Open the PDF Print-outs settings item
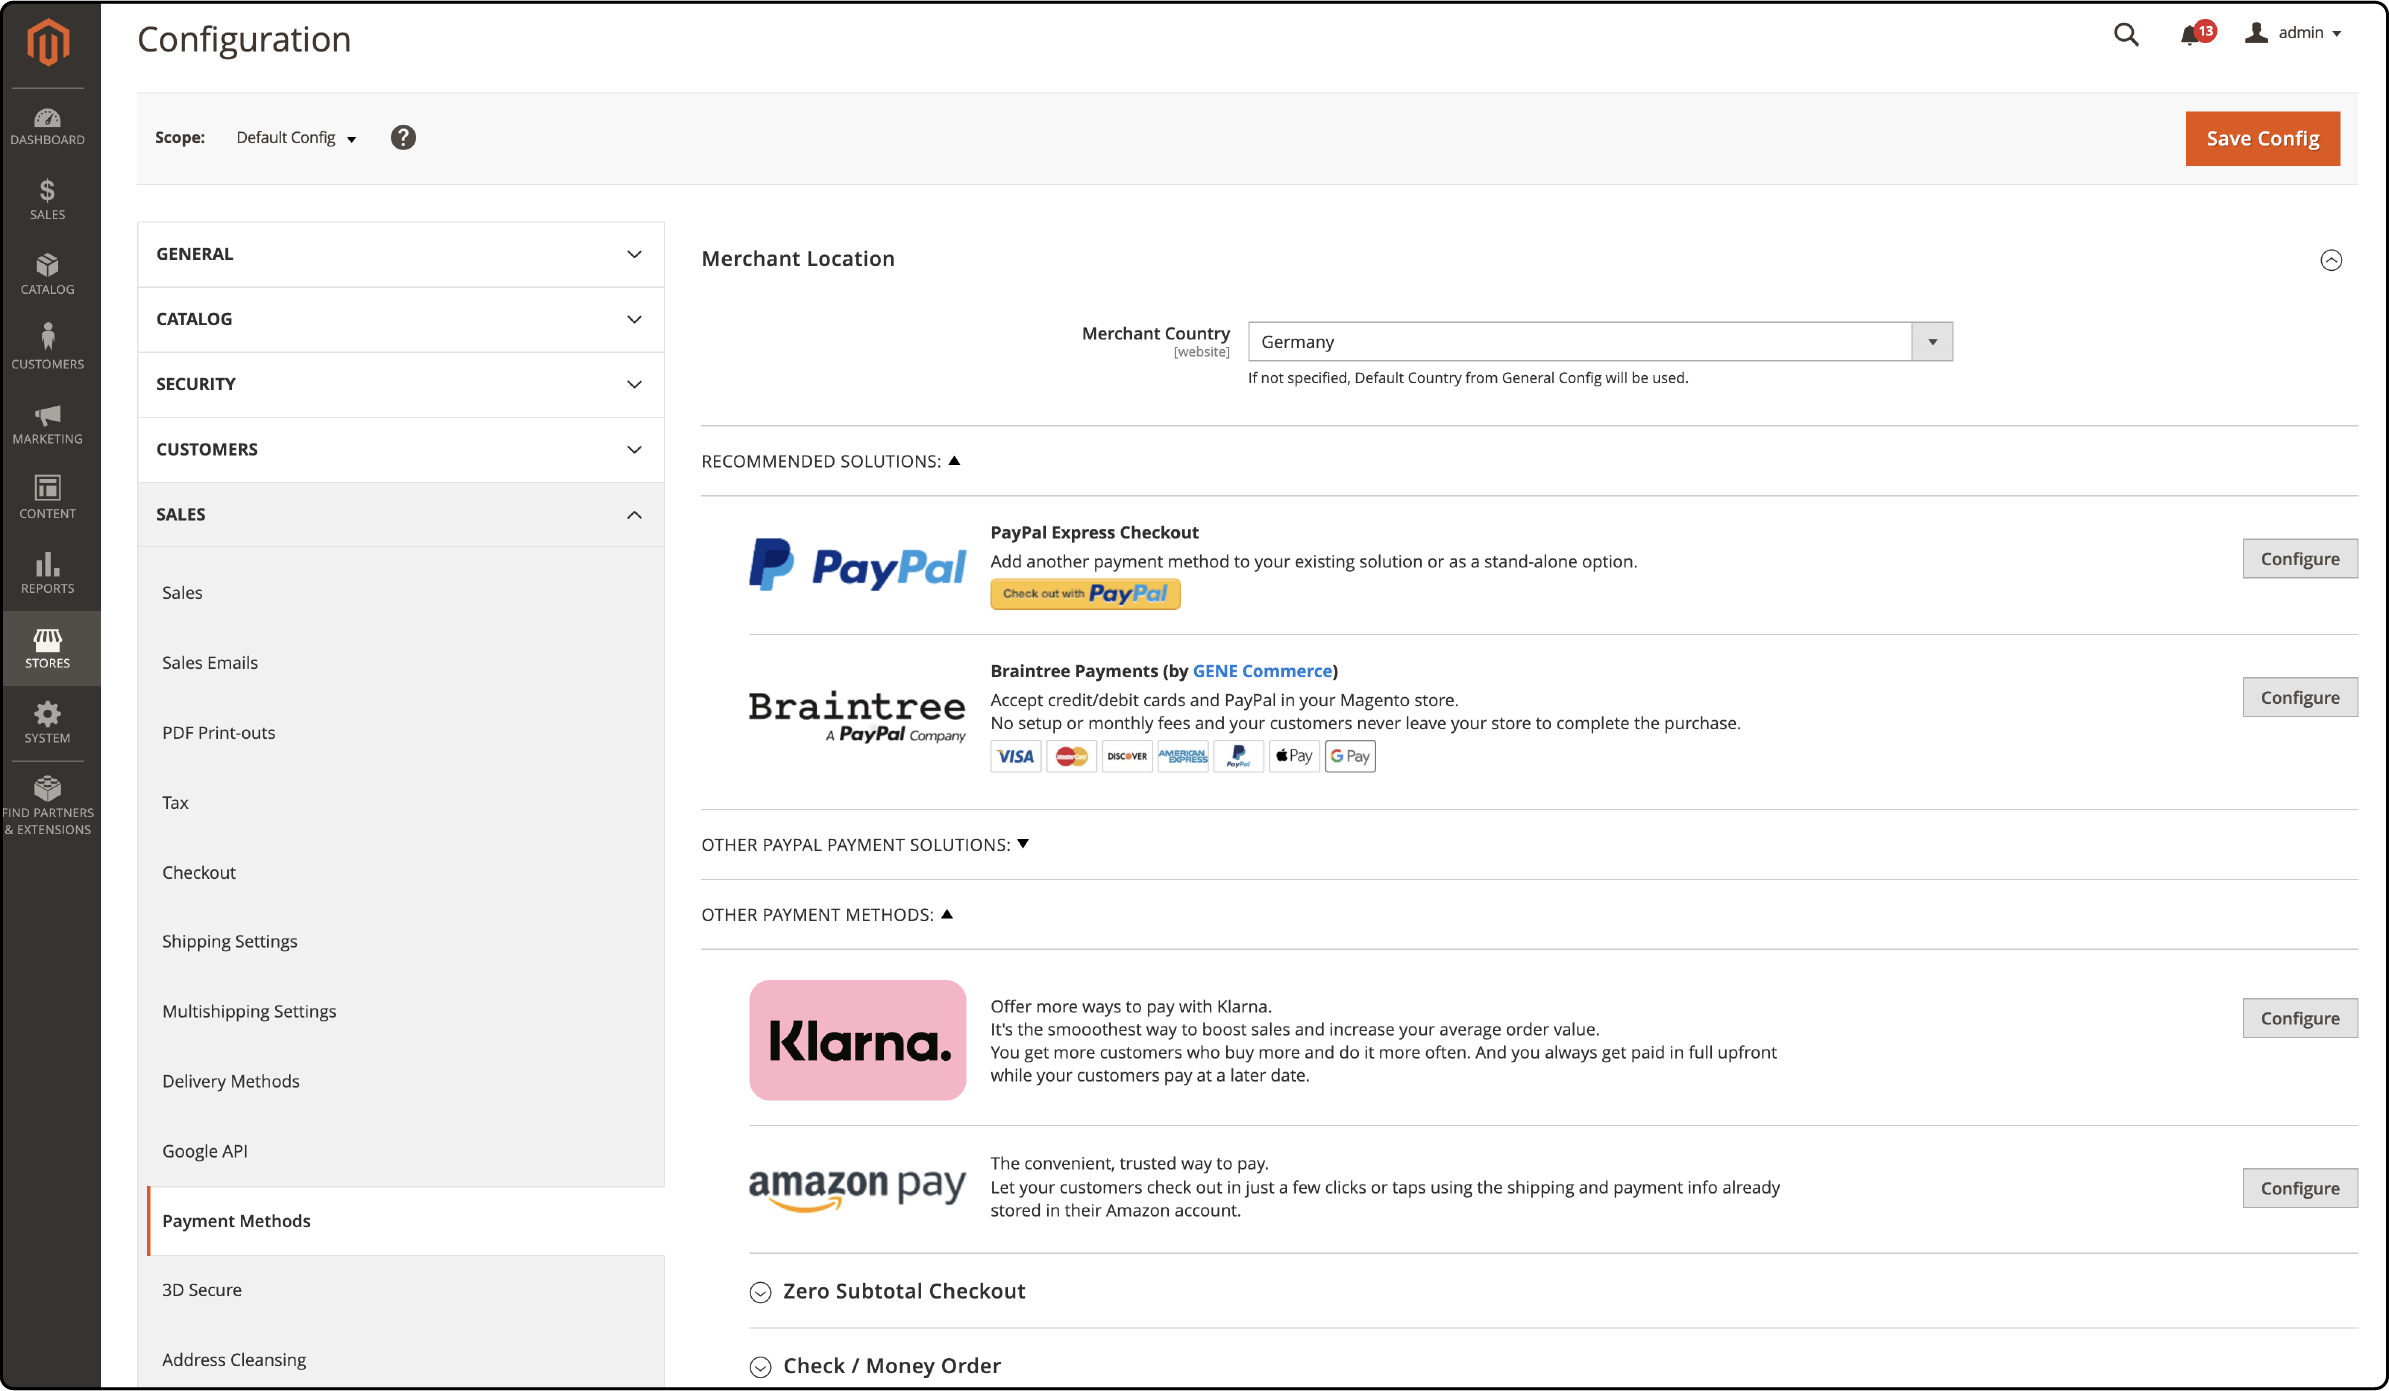Viewport: 2389px width, 1391px height. [218, 733]
